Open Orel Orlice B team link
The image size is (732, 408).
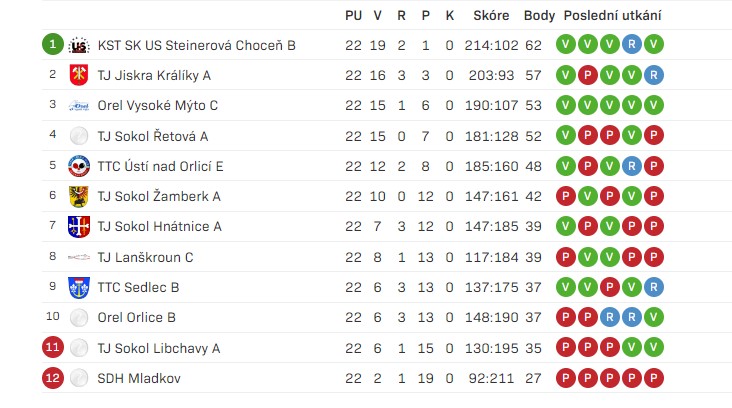point(137,317)
